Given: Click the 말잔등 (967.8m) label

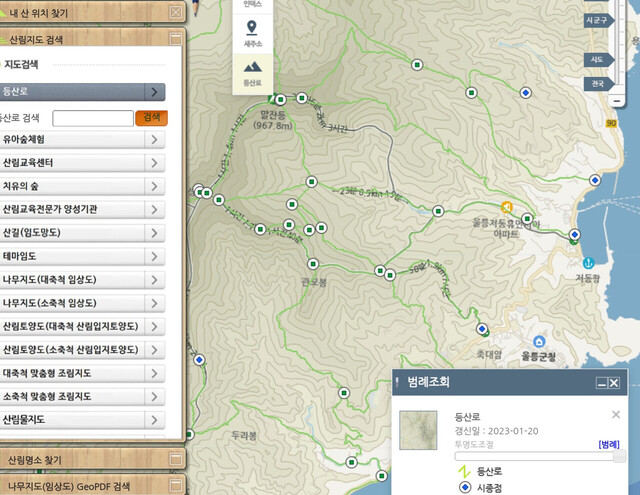Looking at the screenshot, I should 273,120.
